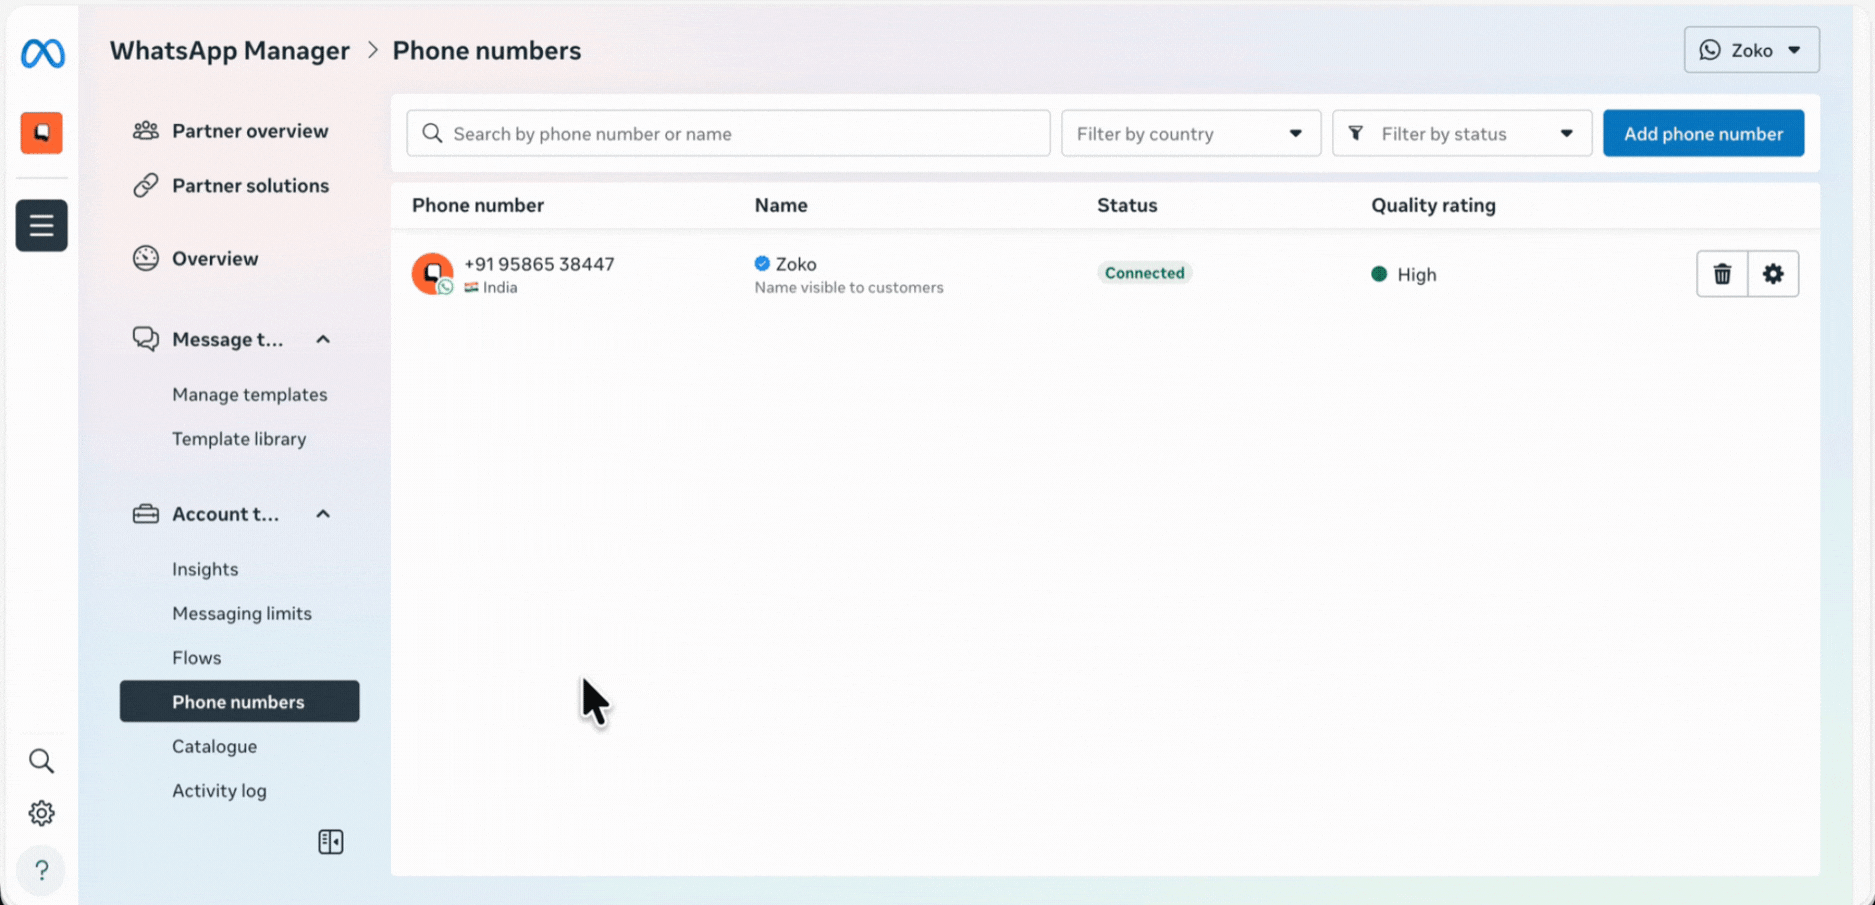This screenshot has width=1875, height=905.
Task: Toggle the hamburger menu icon in left rail
Action: coord(42,225)
